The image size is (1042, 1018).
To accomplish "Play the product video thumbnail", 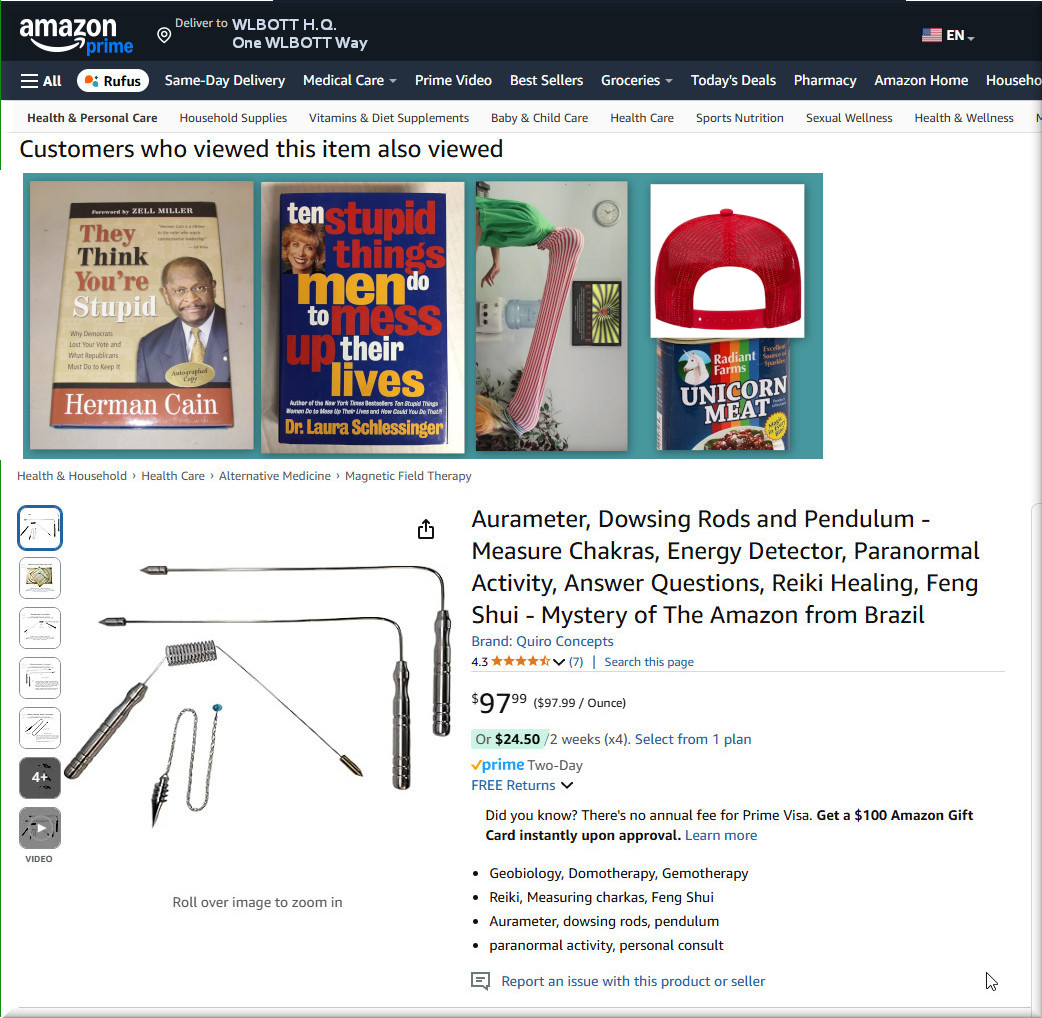I will 40,828.
